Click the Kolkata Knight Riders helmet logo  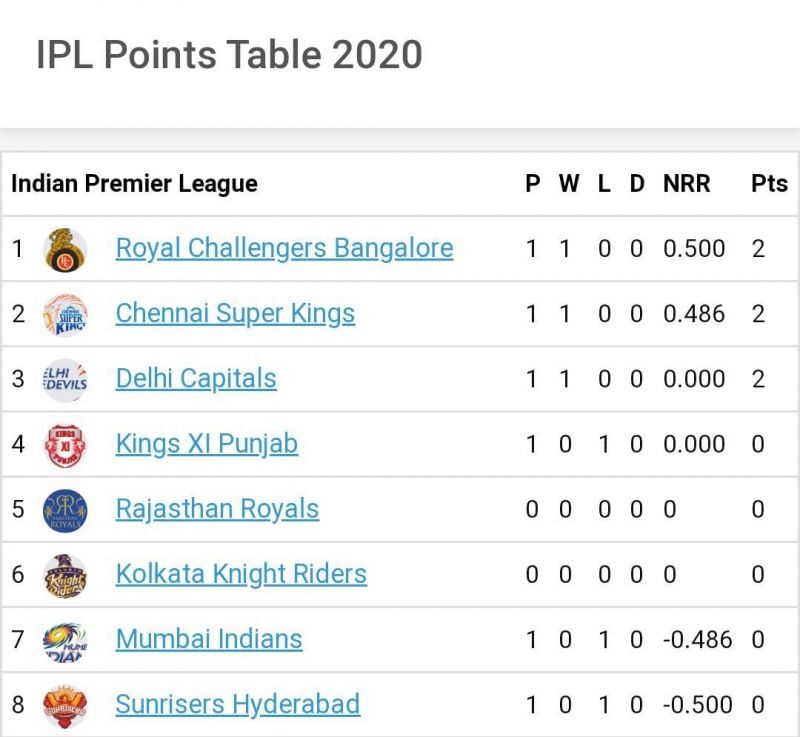(65, 573)
